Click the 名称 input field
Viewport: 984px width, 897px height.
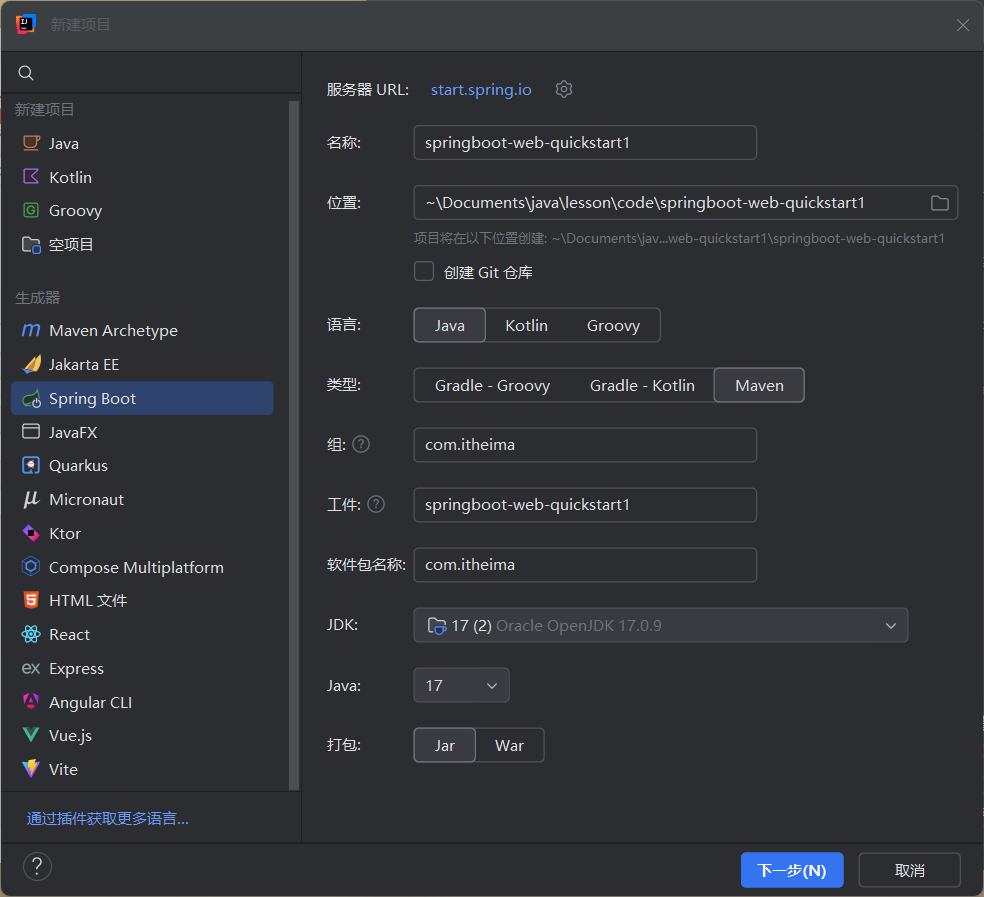click(x=585, y=142)
